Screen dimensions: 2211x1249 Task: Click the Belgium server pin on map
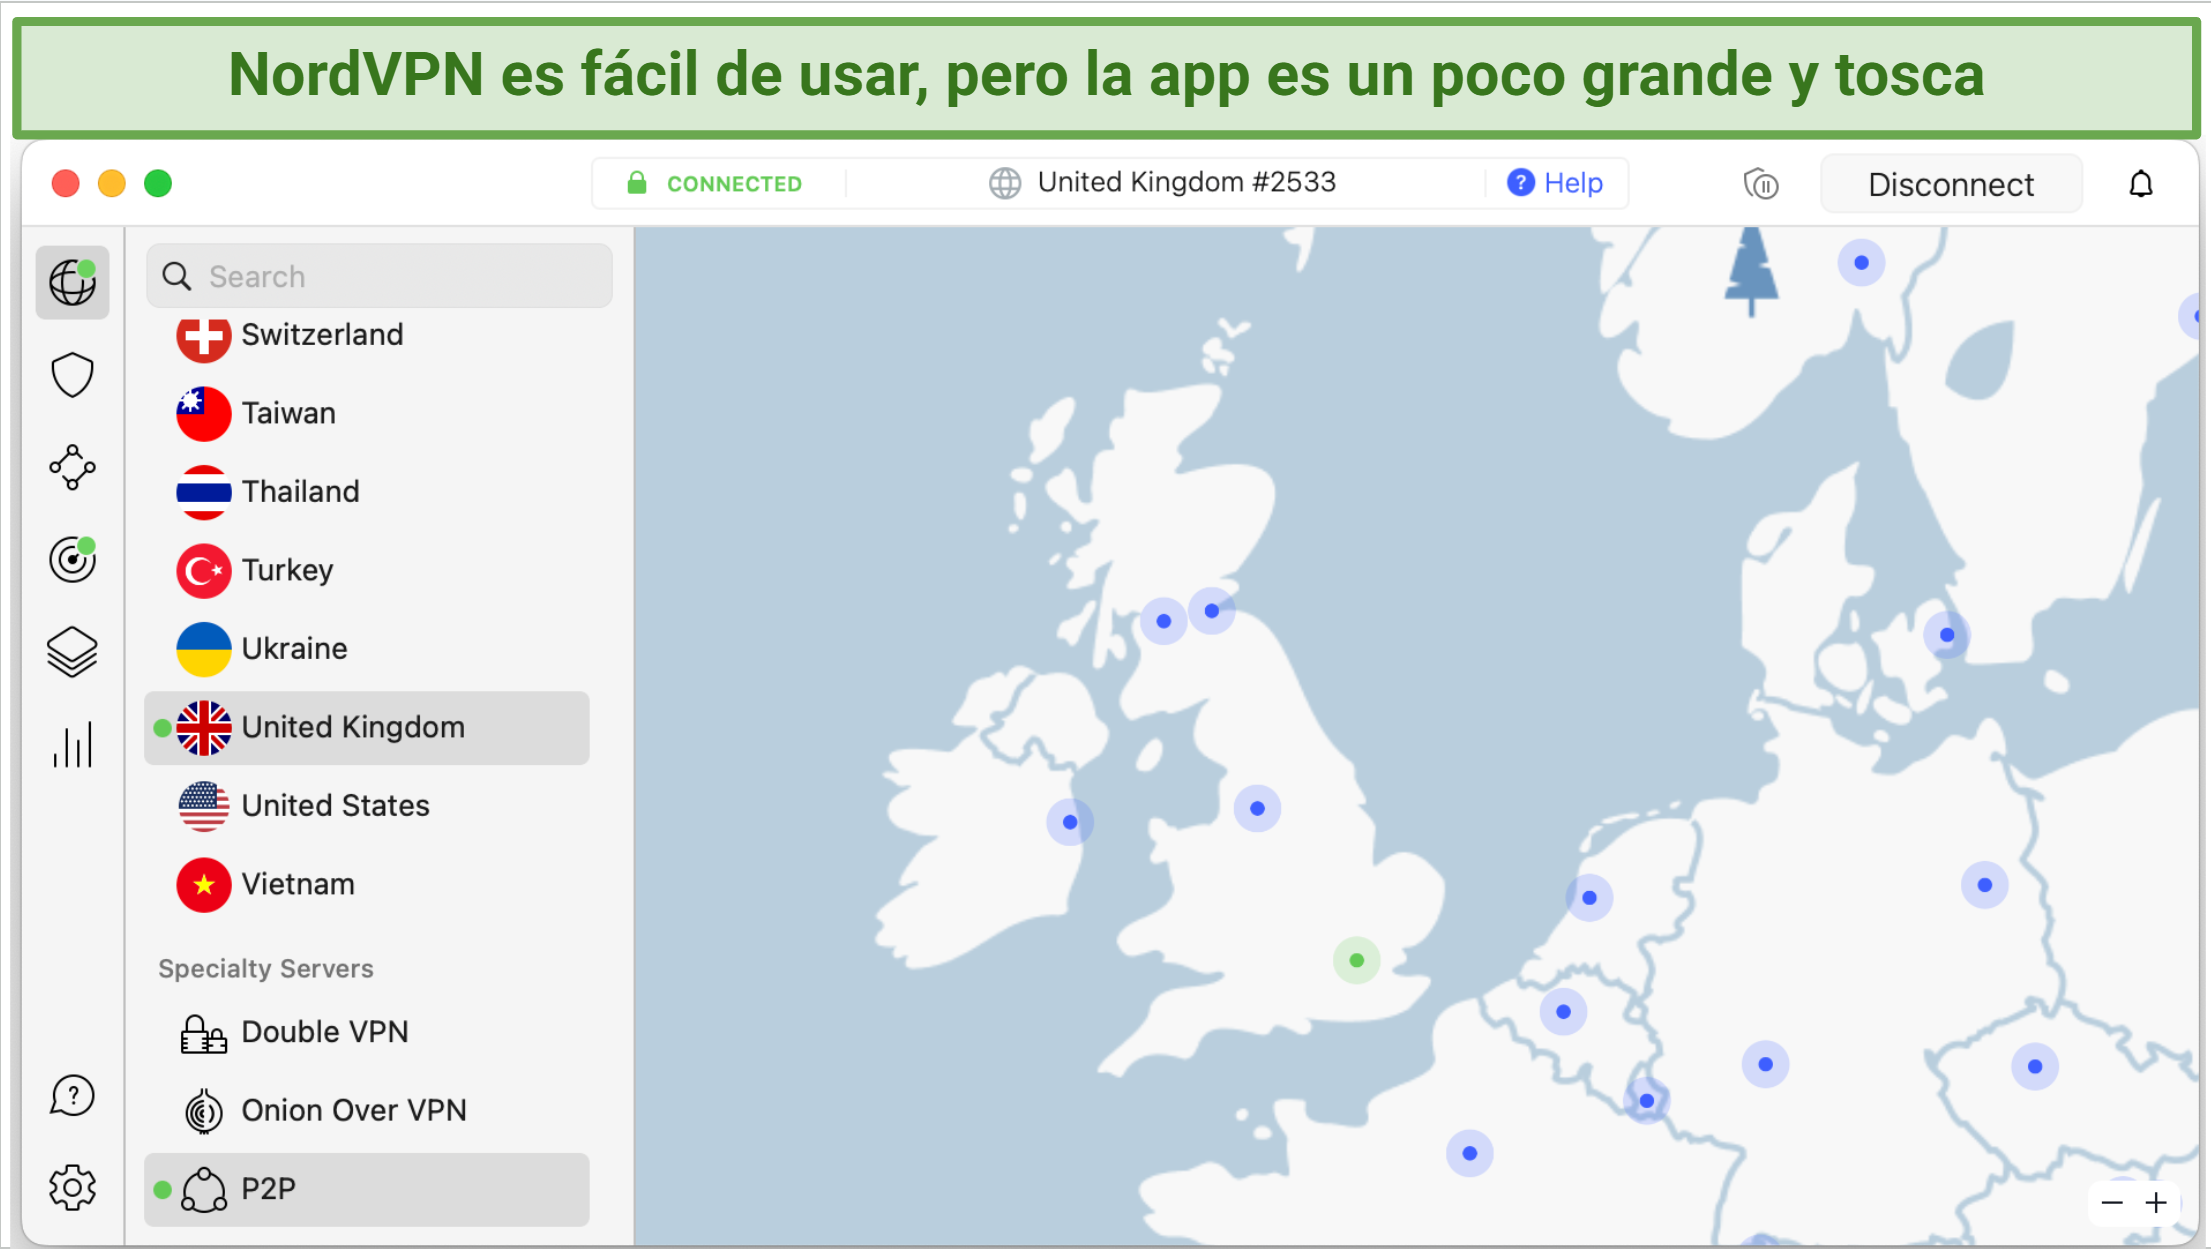(x=1563, y=1012)
